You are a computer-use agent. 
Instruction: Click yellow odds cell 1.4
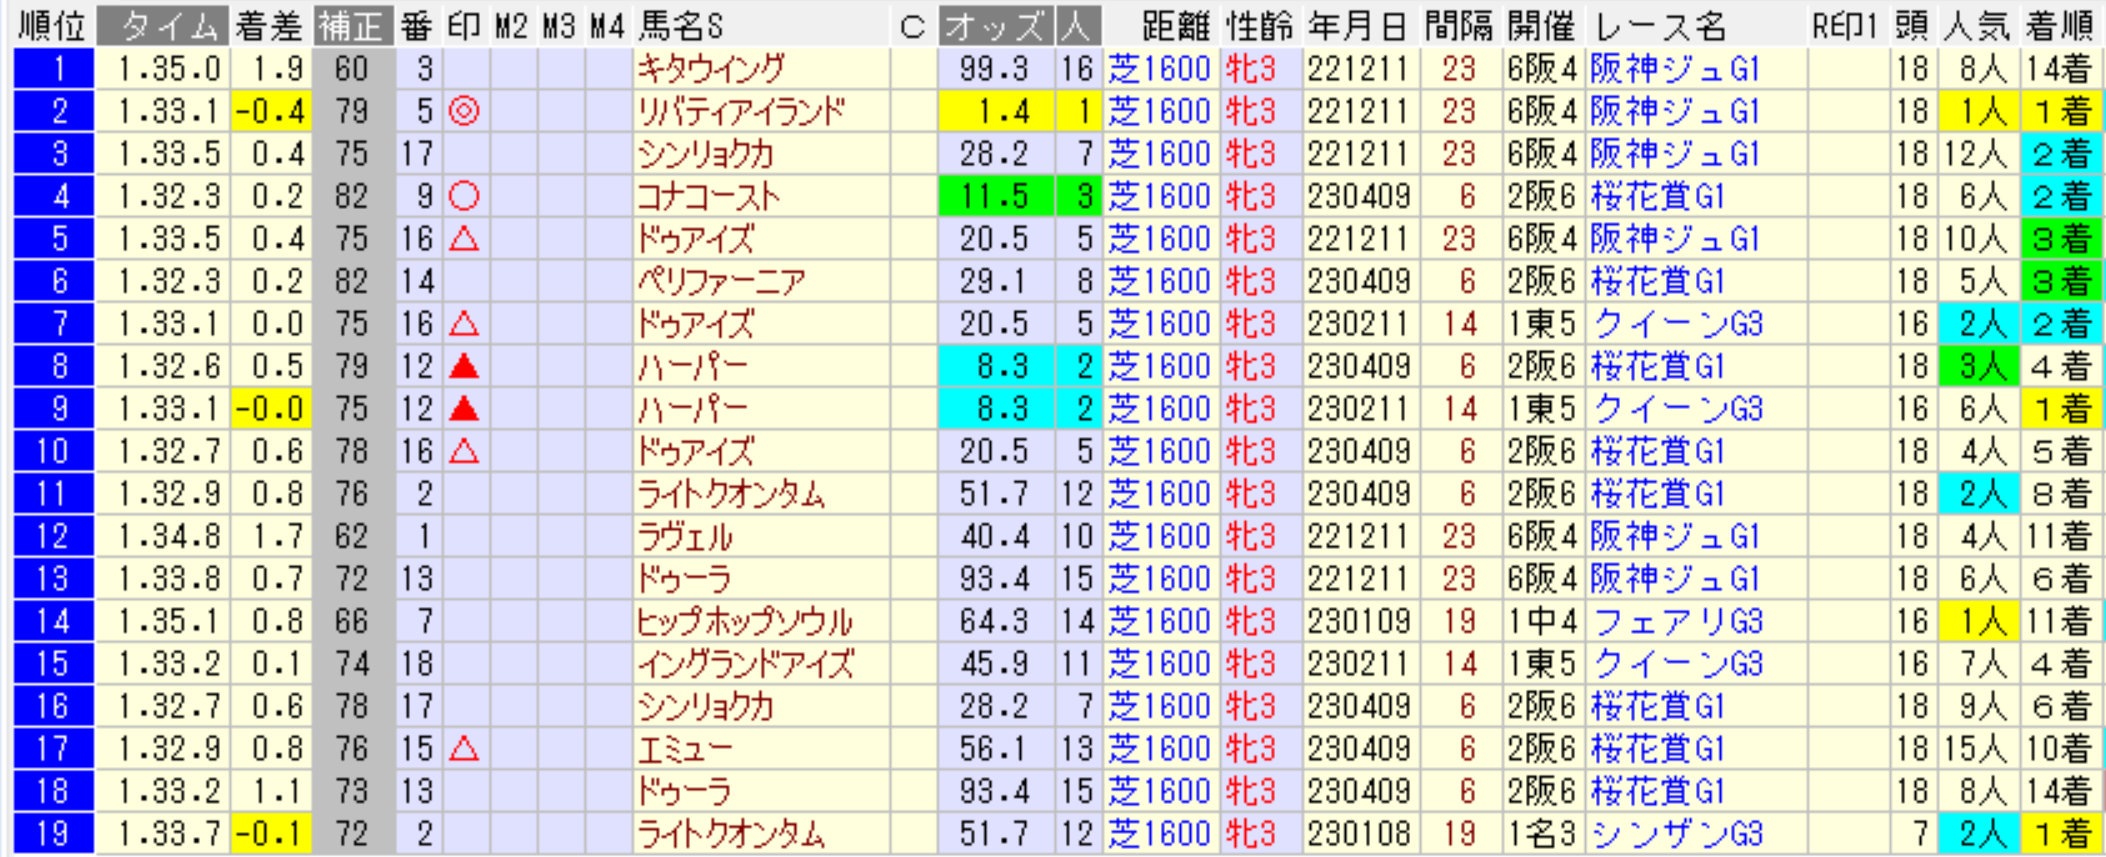[x=996, y=111]
